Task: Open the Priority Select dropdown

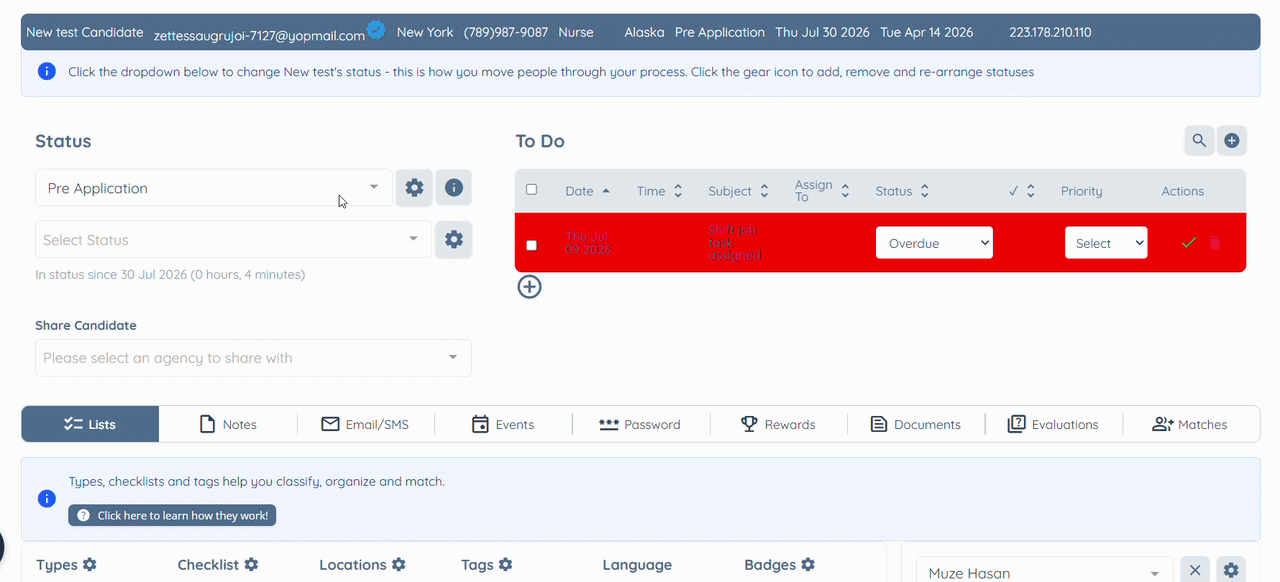Action: tap(1106, 243)
